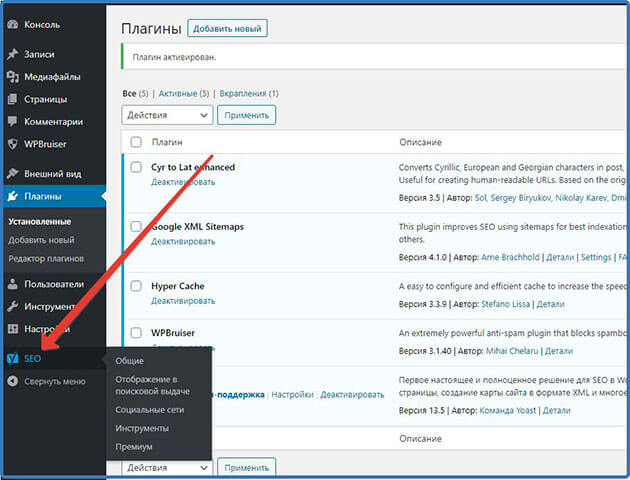630x480 pixels.
Task: Filter plugins by Вкрапления (1)
Action: (x=249, y=93)
